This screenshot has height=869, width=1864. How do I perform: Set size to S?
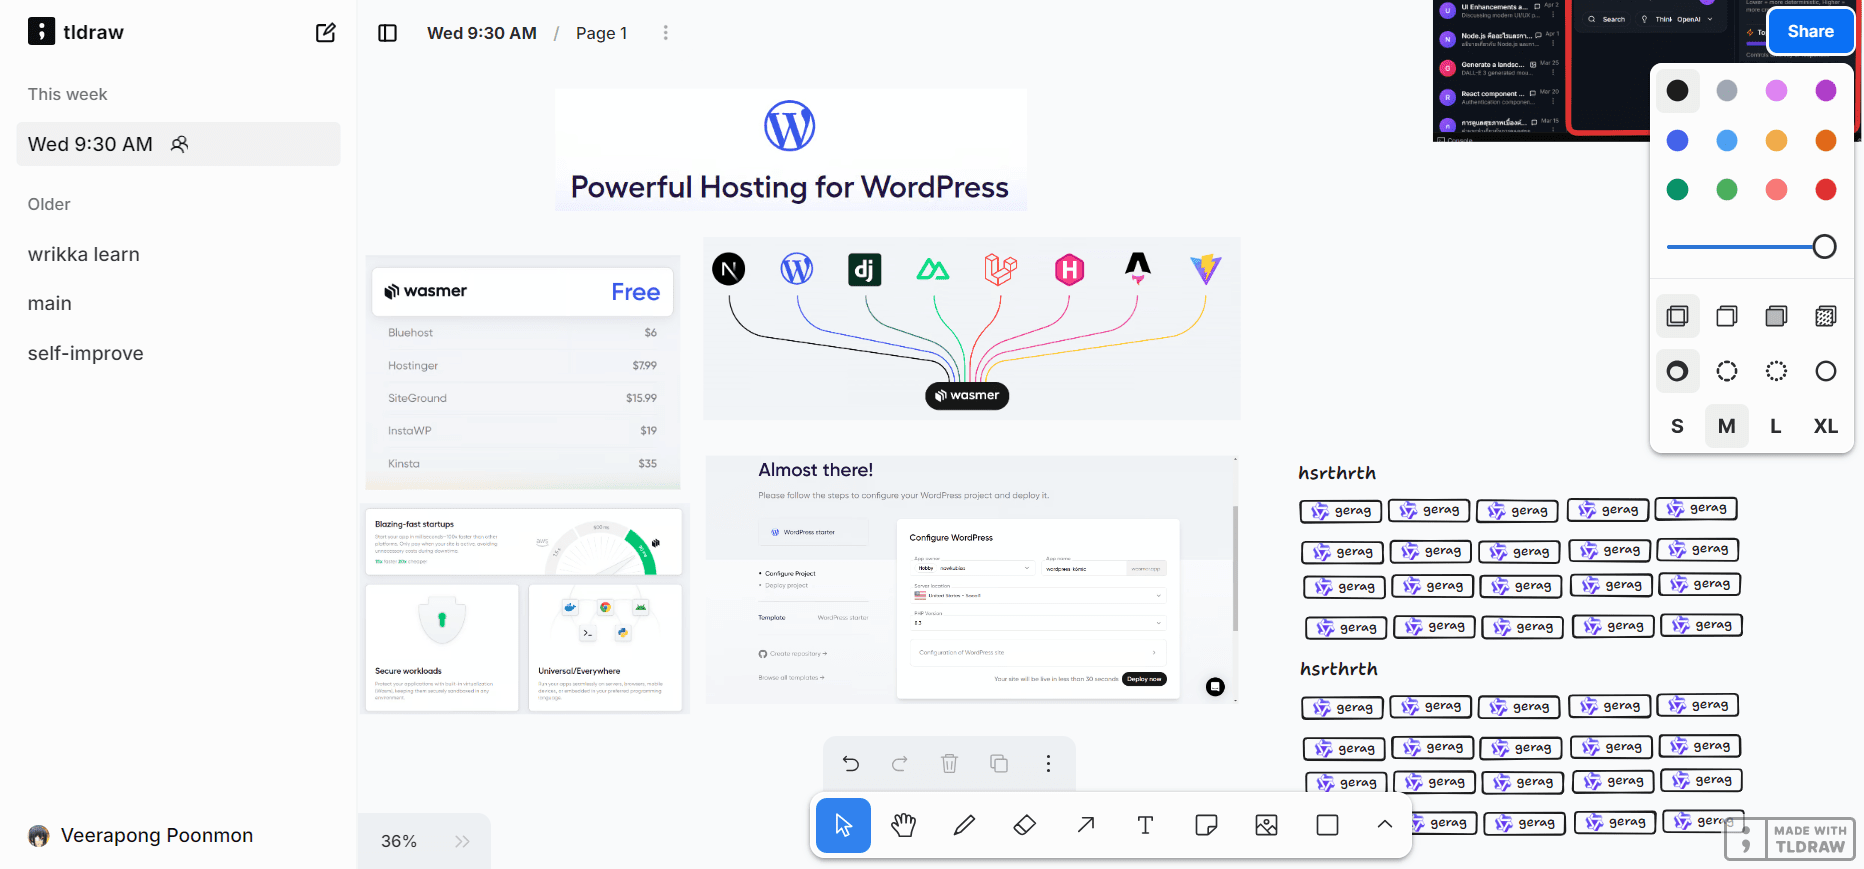(x=1677, y=426)
